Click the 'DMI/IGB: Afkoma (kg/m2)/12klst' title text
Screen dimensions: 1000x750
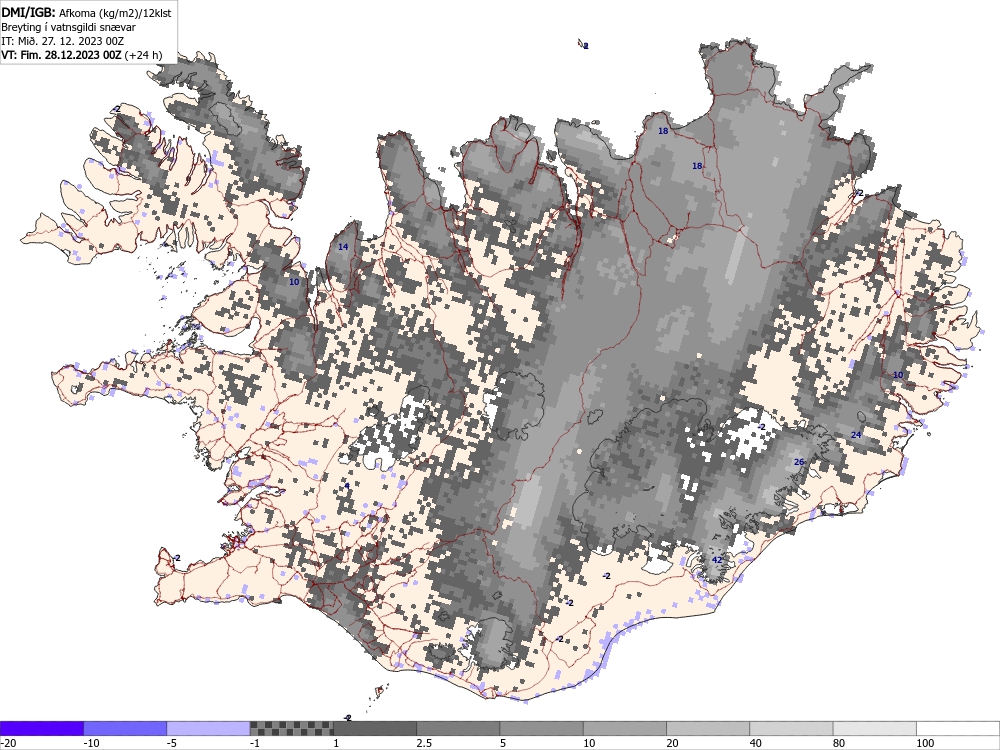[86, 12]
